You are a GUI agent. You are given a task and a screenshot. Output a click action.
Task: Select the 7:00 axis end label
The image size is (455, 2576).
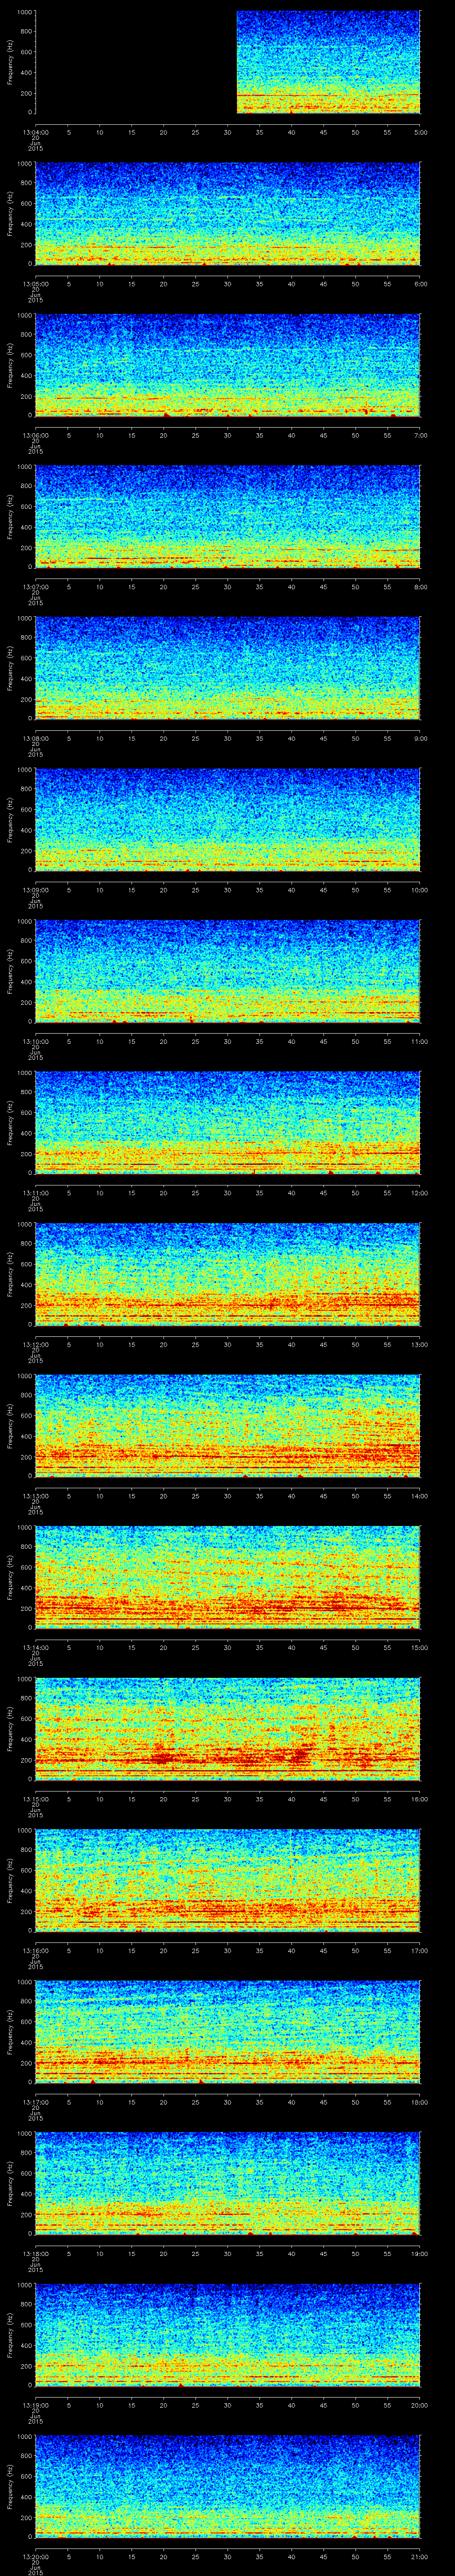[420, 435]
